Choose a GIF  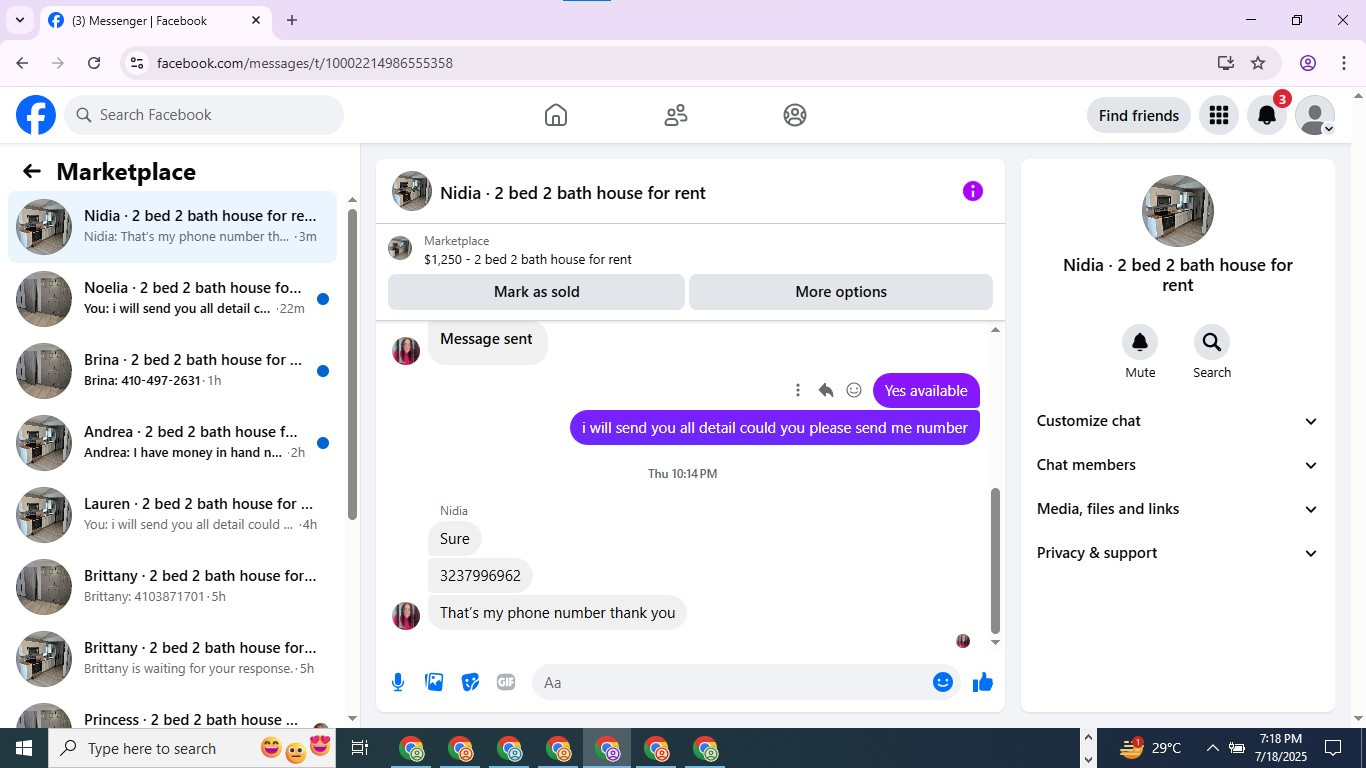pyautogui.click(x=506, y=682)
